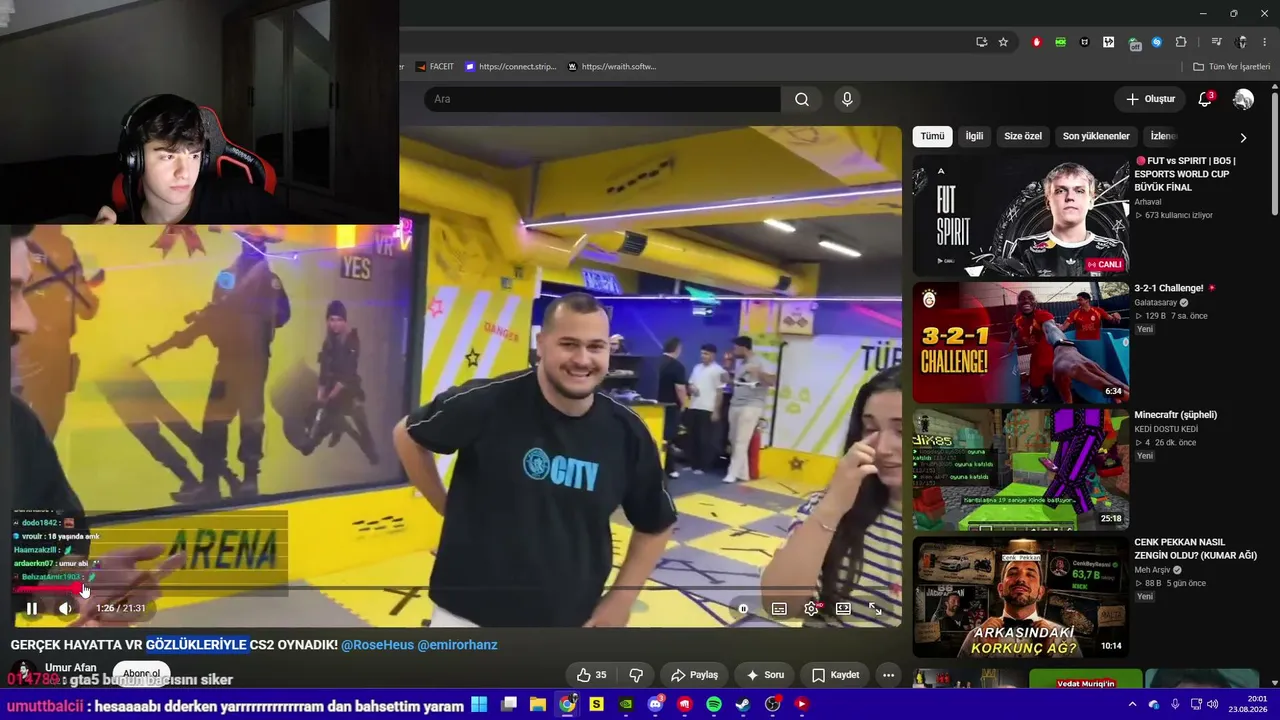Image resolution: width=1280 pixels, height=720 pixels.
Task: Open the Umur Afan channel avatar
Action: tap(24, 673)
